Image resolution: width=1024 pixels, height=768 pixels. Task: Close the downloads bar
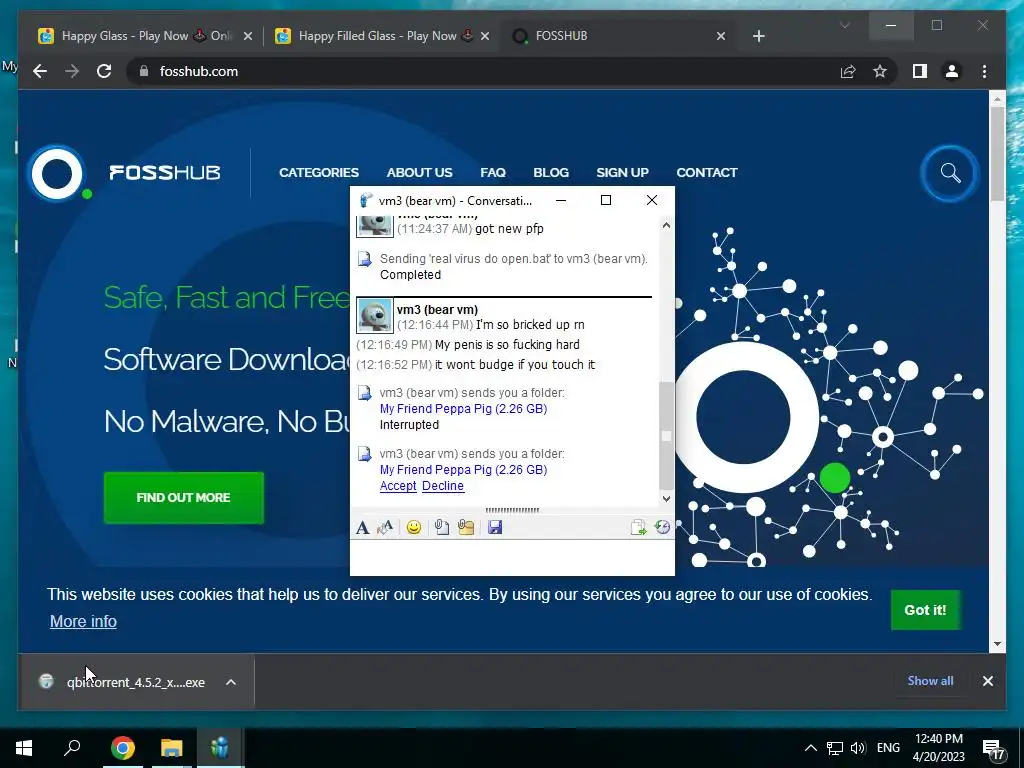(988, 681)
